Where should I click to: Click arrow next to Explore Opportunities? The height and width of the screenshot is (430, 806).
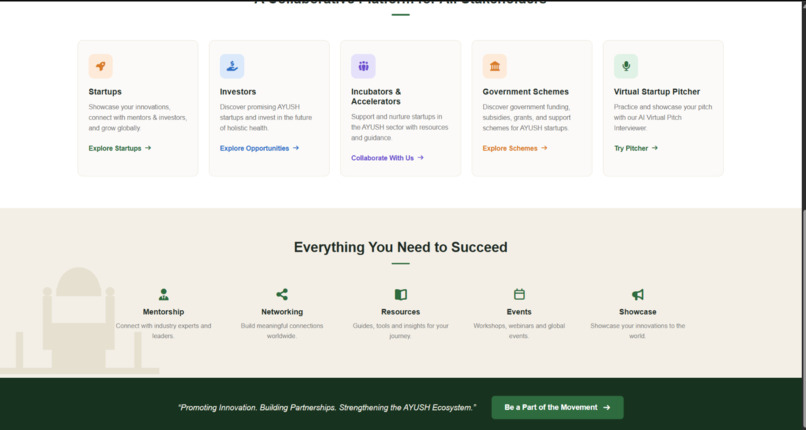(296, 148)
